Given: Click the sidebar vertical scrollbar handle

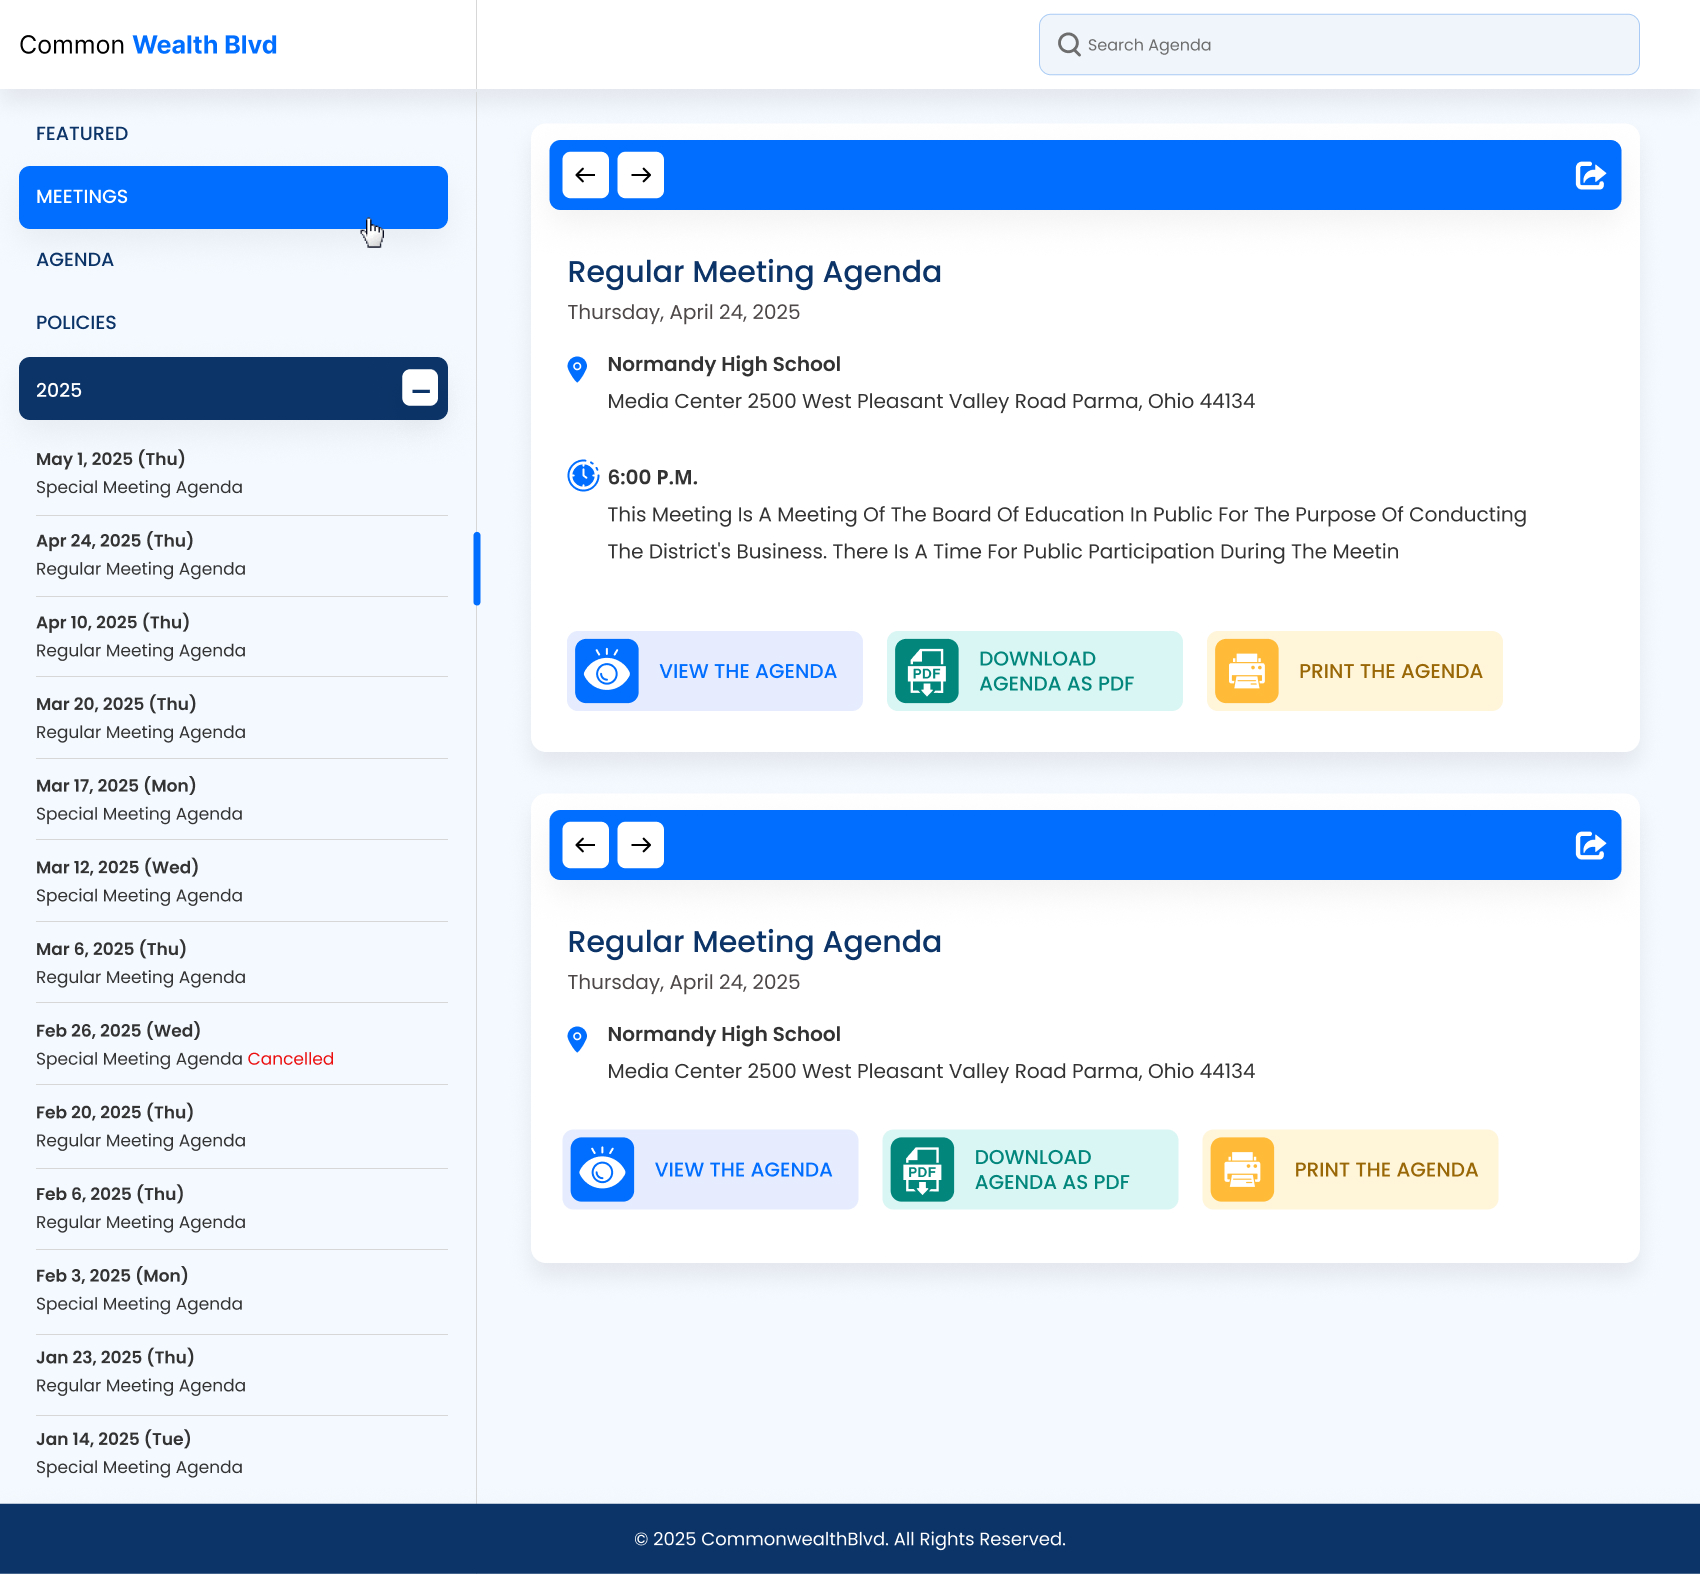Looking at the screenshot, I should (477, 569).
